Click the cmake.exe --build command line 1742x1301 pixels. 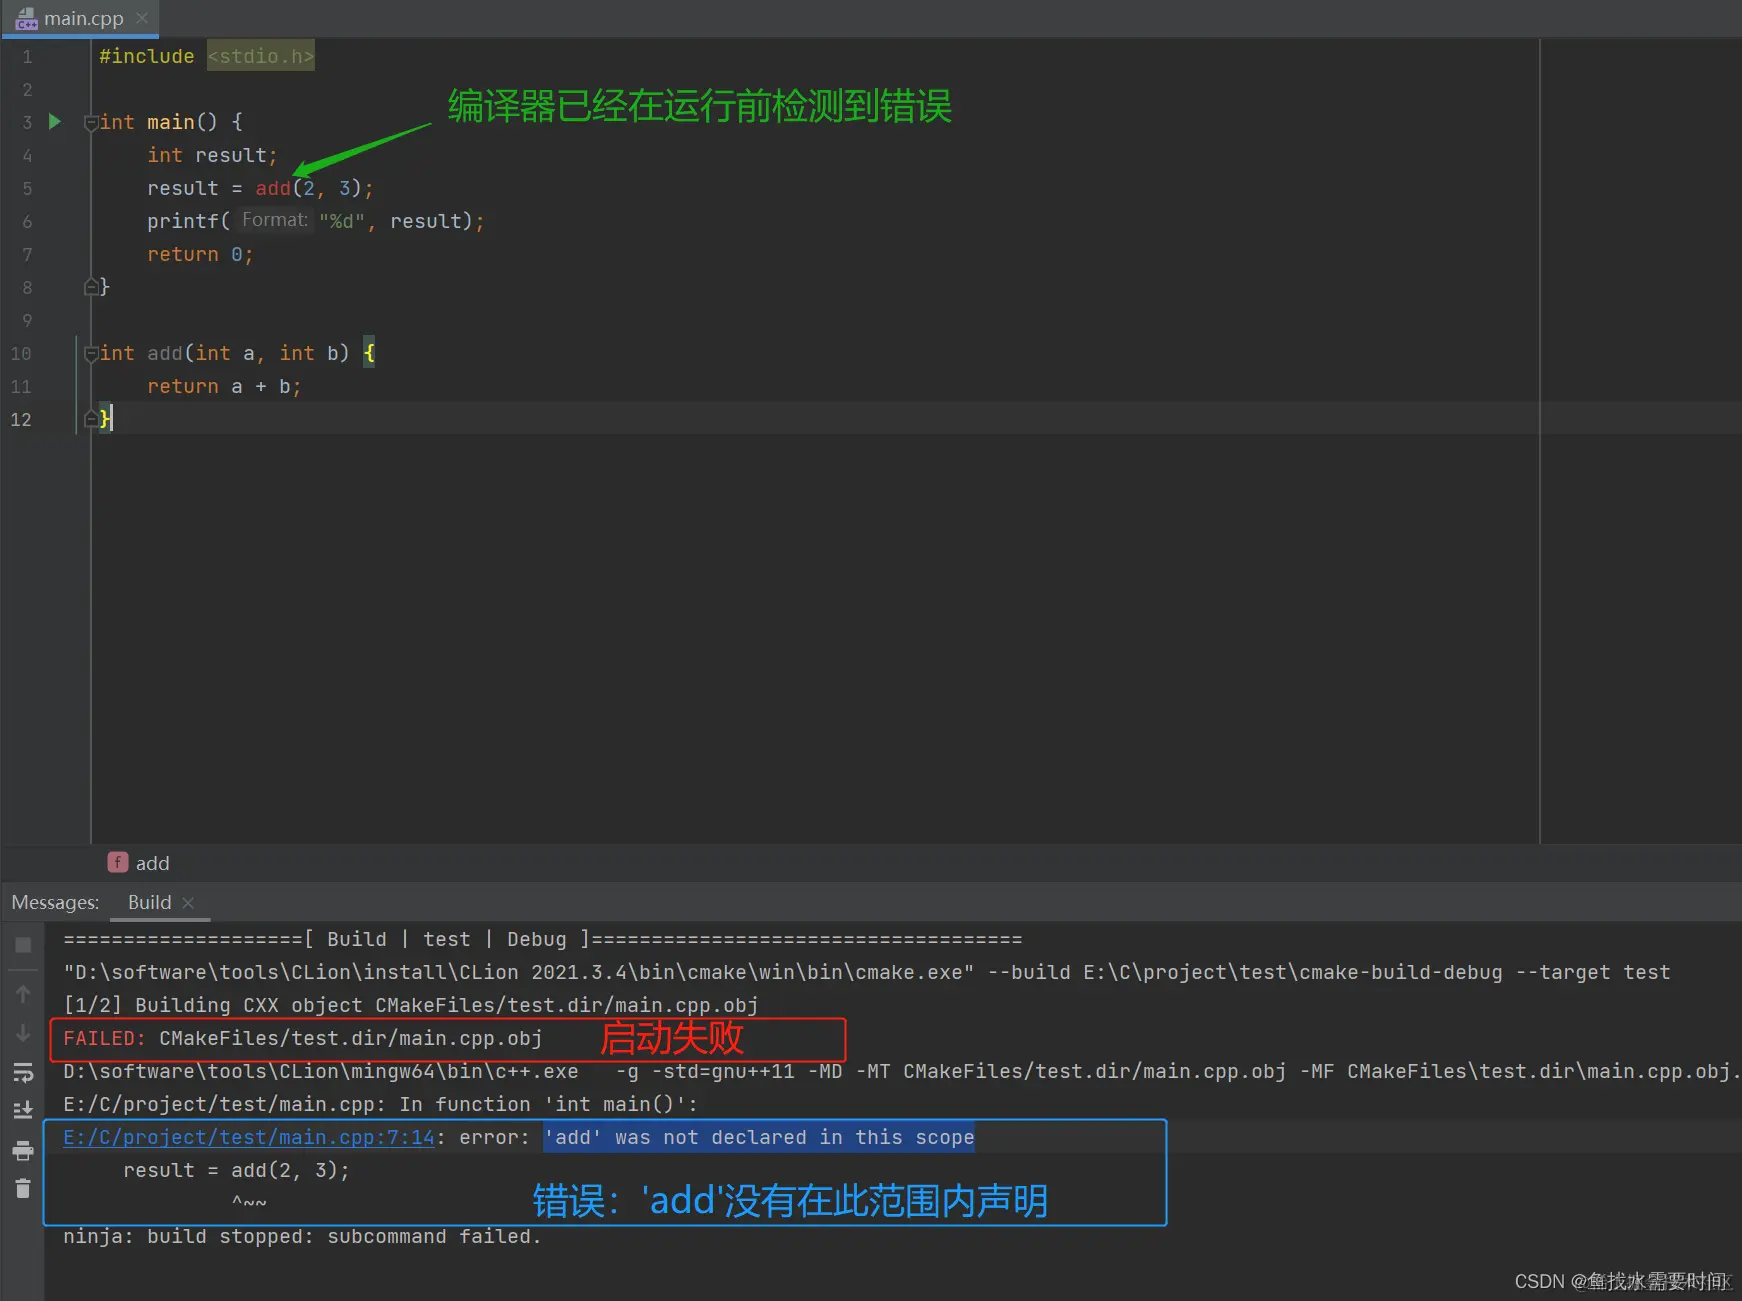coord(867,972)
